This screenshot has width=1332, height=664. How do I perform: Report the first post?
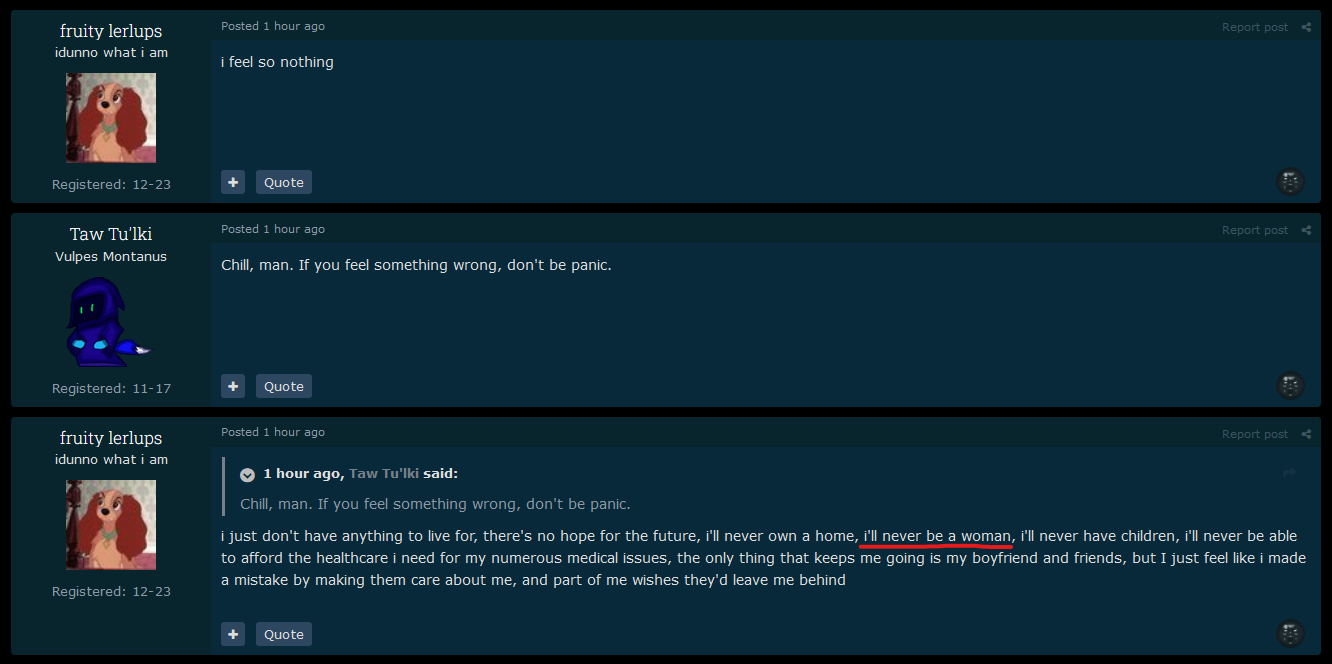(x=1254, y=27)
